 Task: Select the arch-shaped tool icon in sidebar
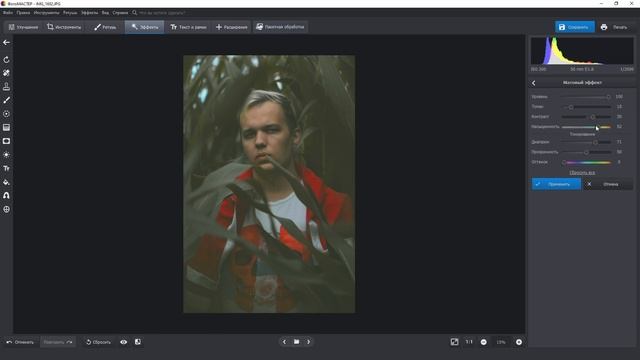click(x=6, y=196)
